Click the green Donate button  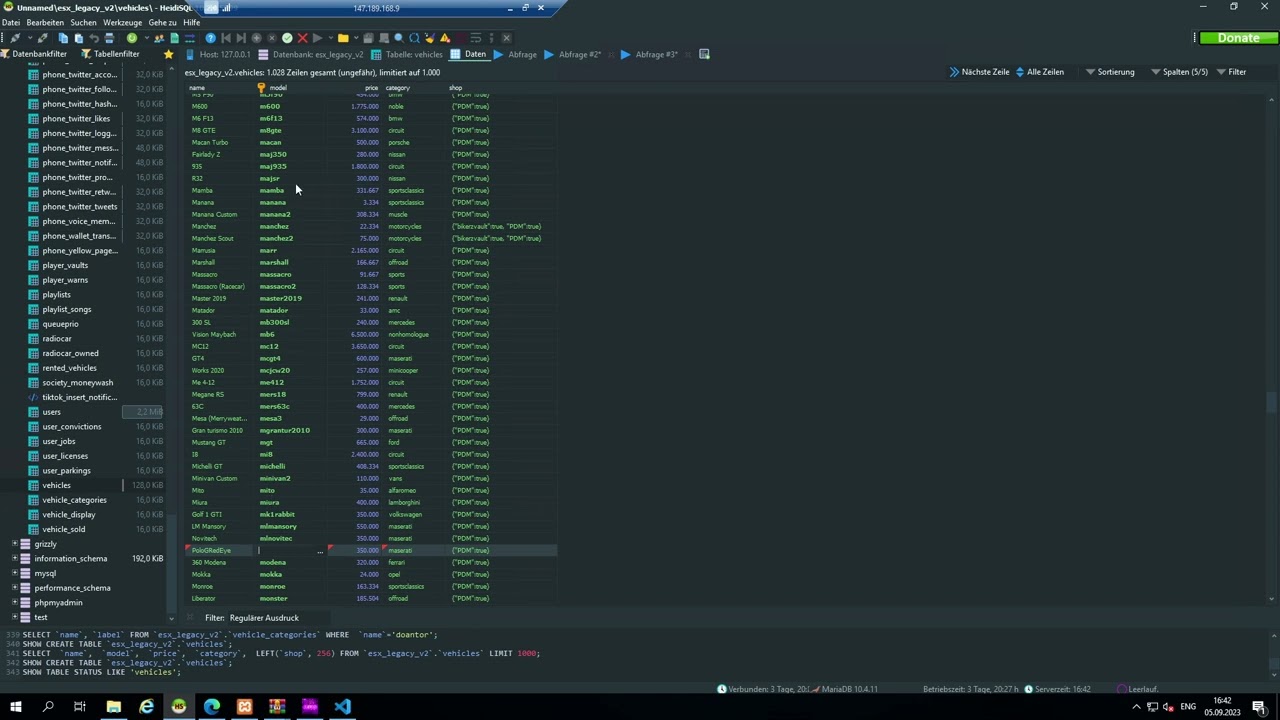point(1238,38)
